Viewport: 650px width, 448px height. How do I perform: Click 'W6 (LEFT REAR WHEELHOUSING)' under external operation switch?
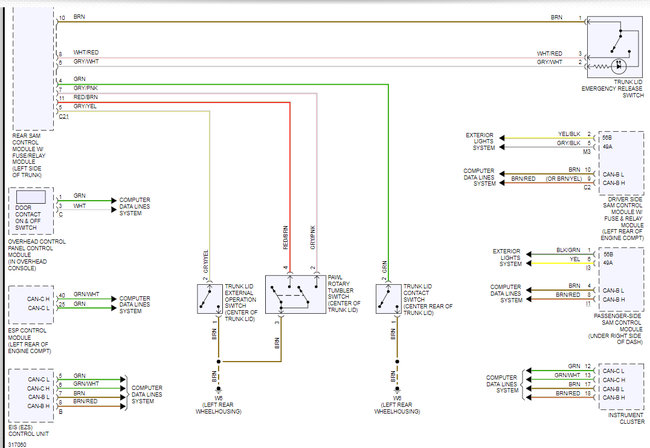218,404
